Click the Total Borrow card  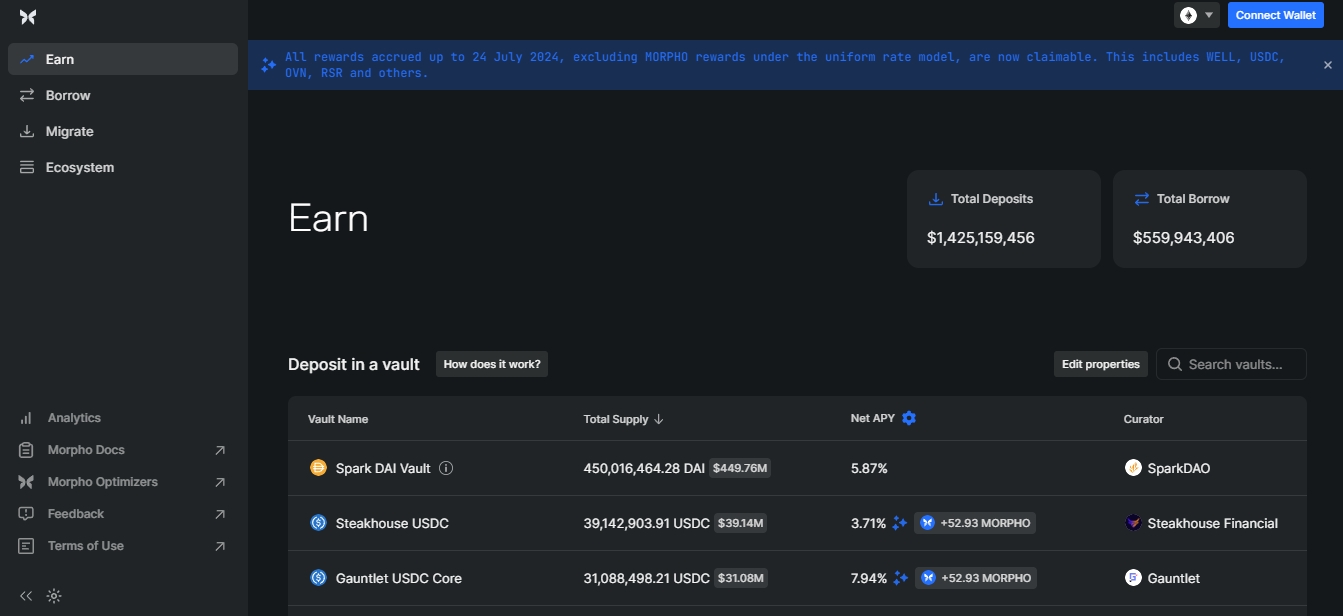[x=1210, y=219]
